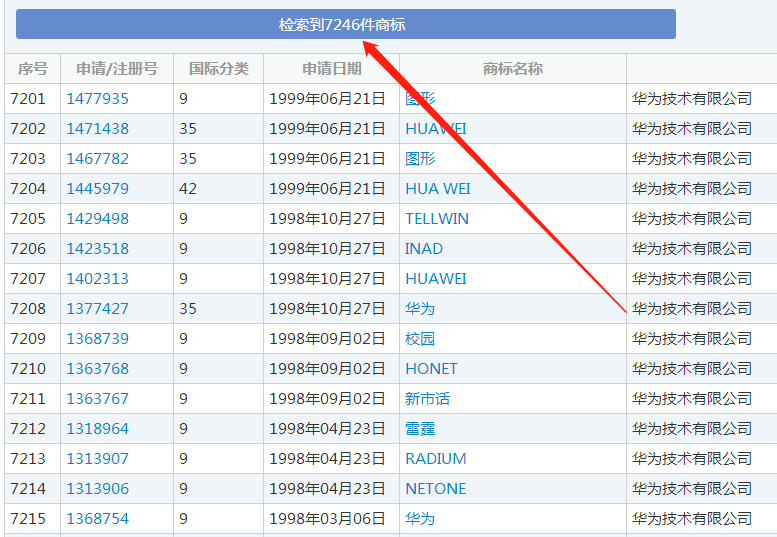Open registration number 1471438
This screenshot has height=537, width=777.
coord(98,129)
